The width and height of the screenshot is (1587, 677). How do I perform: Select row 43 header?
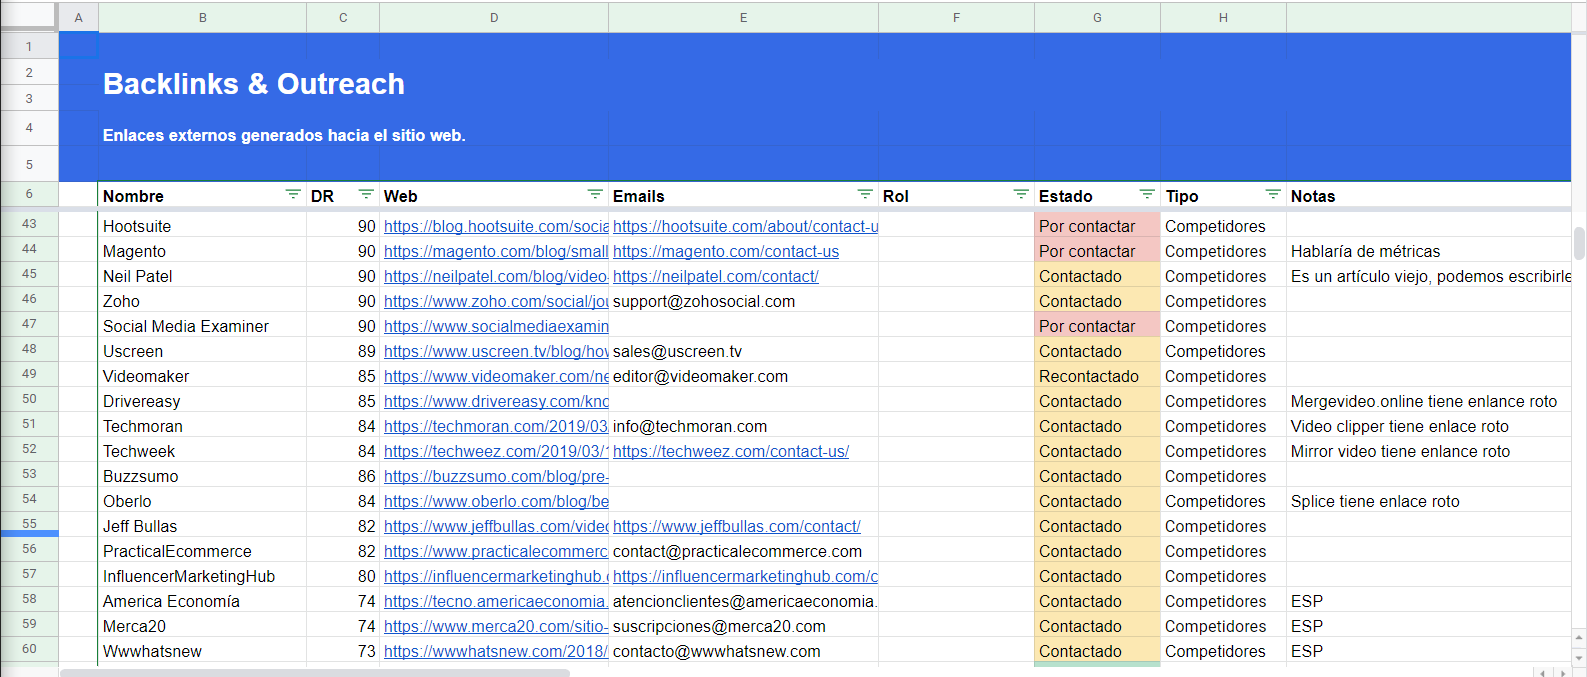coord(29,224)
